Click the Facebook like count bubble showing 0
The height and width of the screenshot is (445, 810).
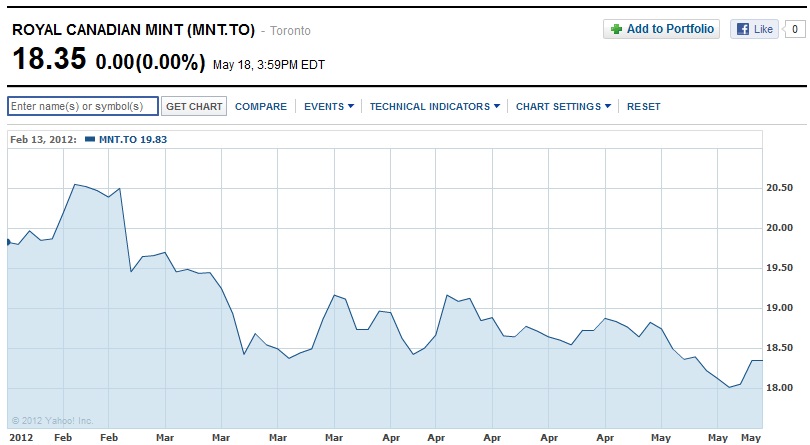click(x=795, y=29)
